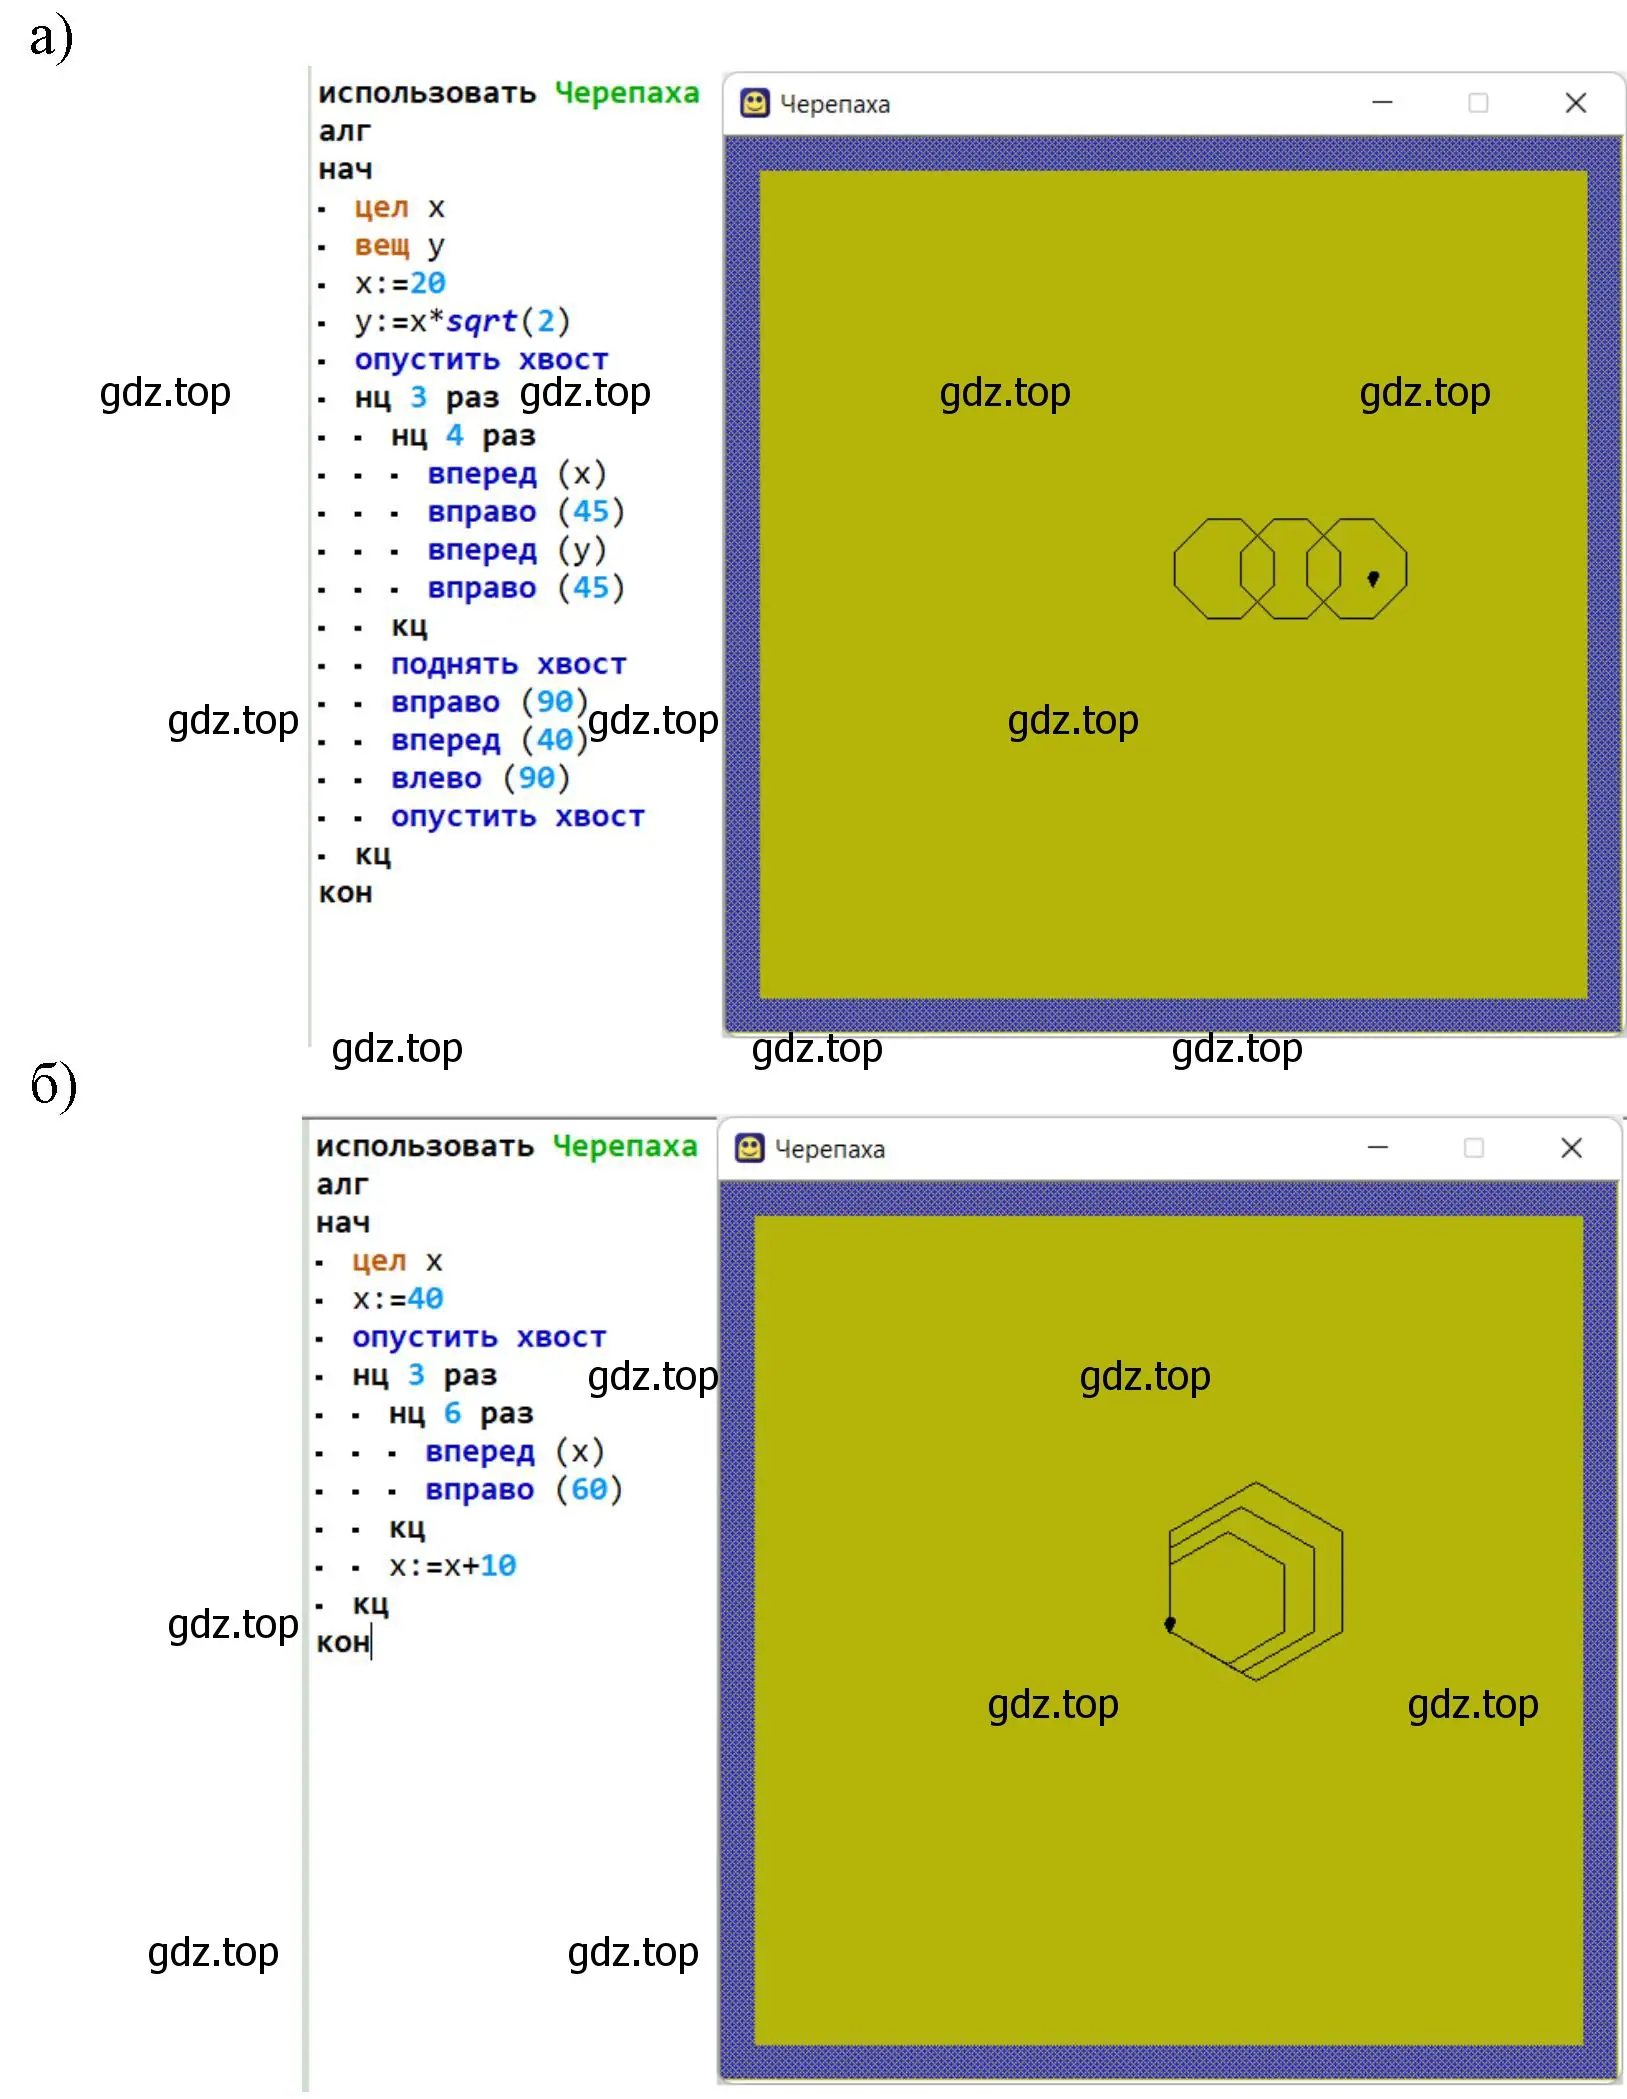Maximize the top Черепаха window
Image resolution: width=1627 pixels, height=2099 pixels.
pos(1478,103)
